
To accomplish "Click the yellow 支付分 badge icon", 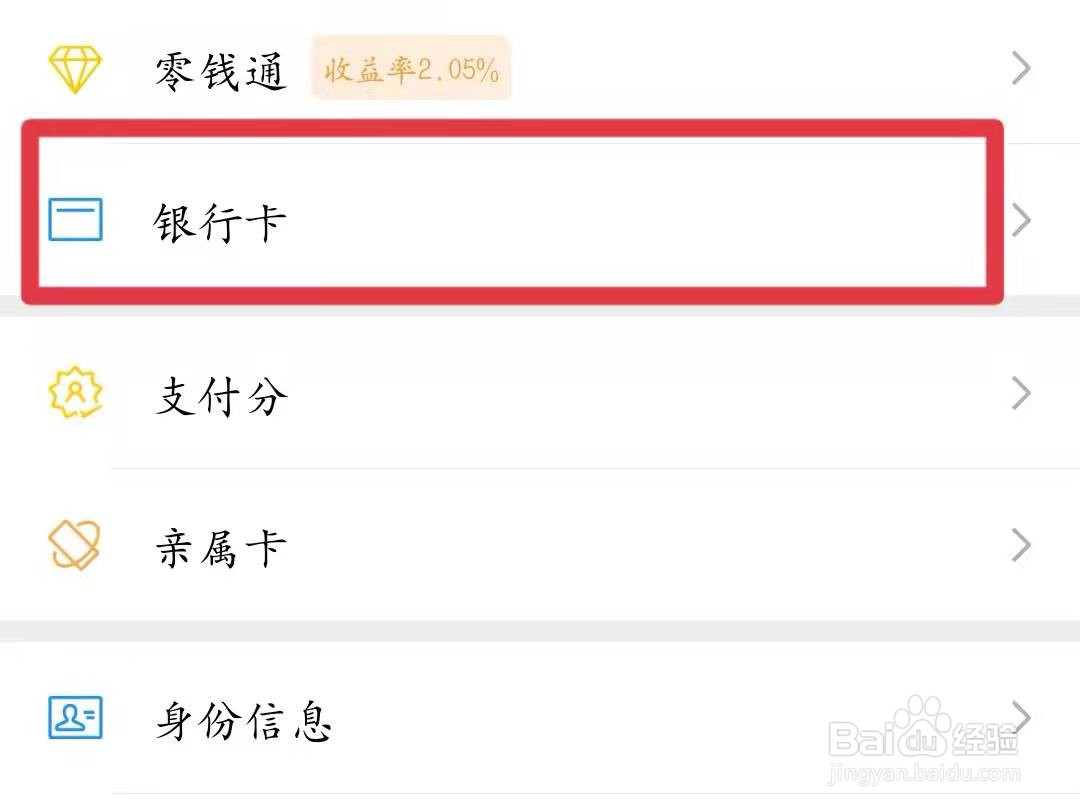I will [76, 394].
